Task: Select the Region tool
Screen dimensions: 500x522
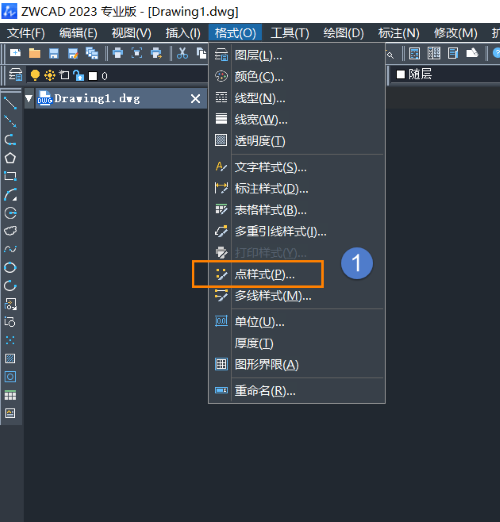Action: click(10, 377)
